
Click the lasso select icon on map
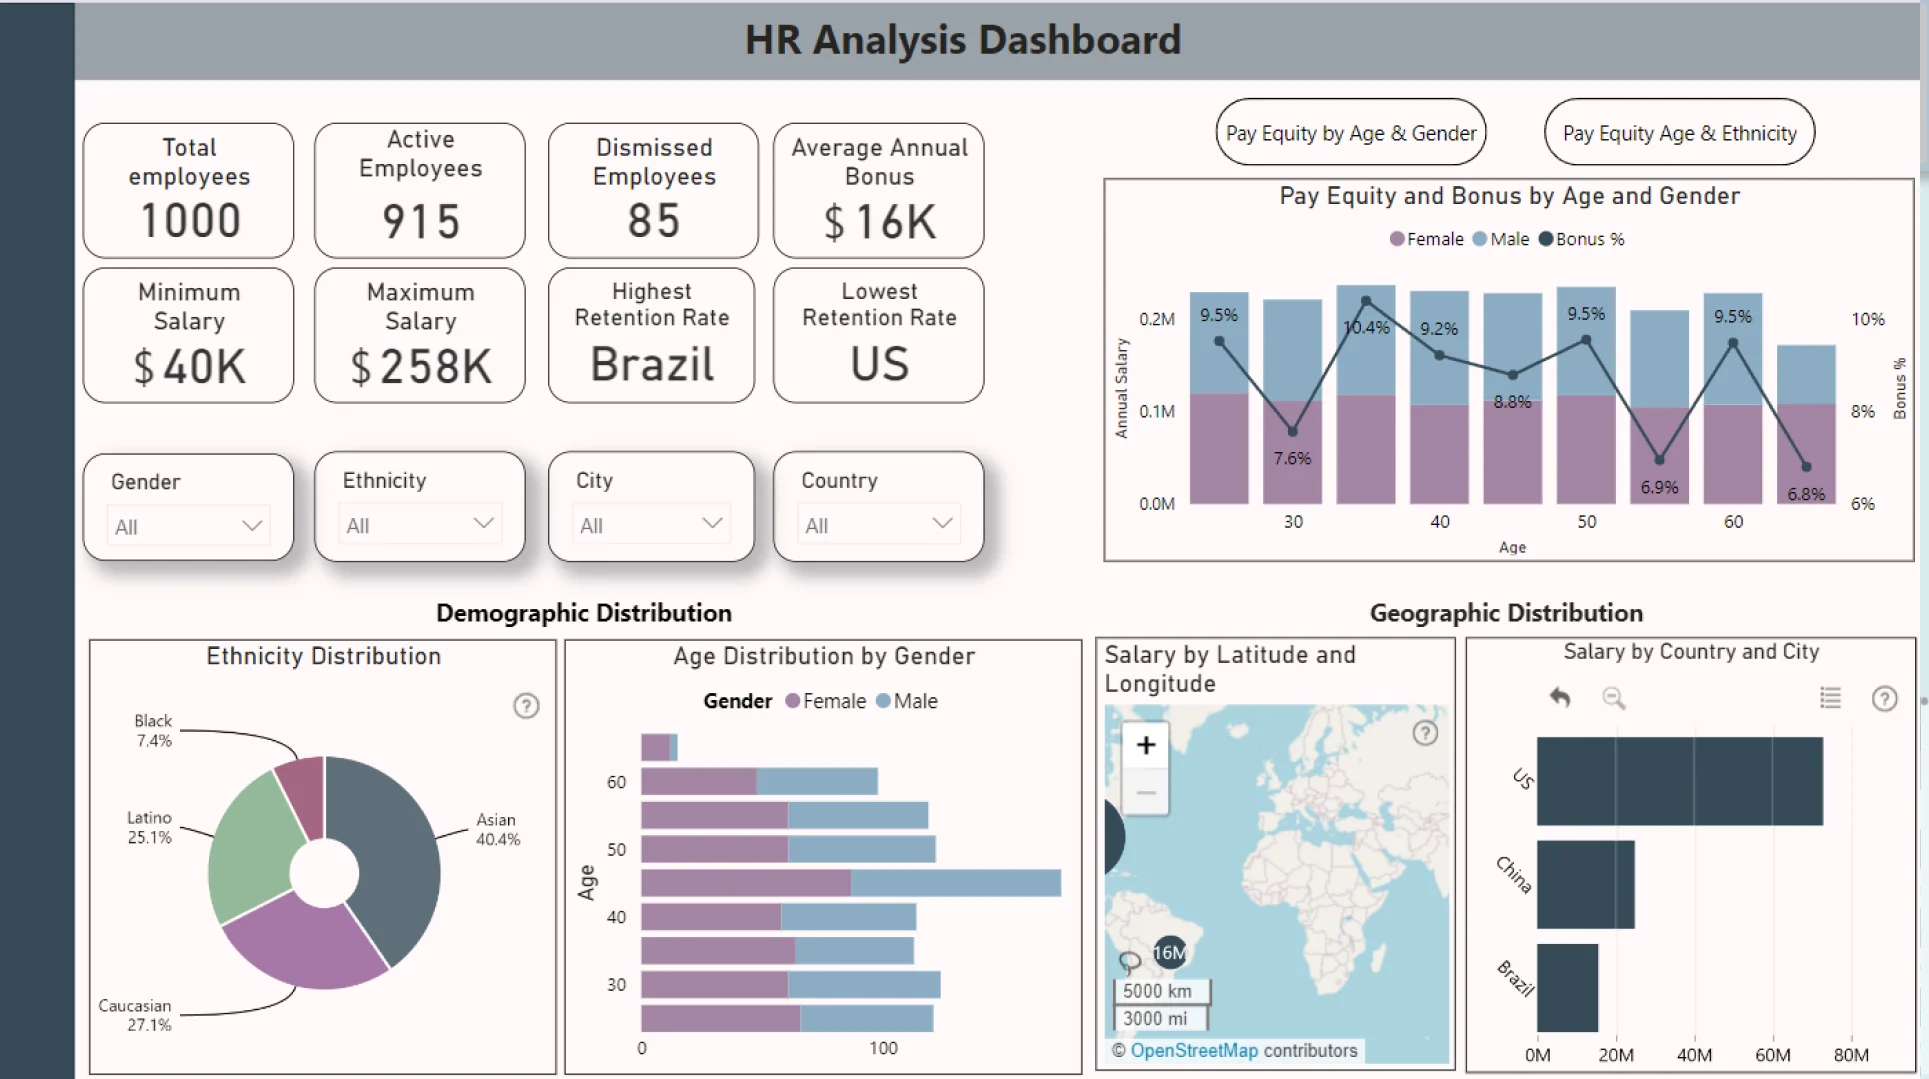(1129, 962)
